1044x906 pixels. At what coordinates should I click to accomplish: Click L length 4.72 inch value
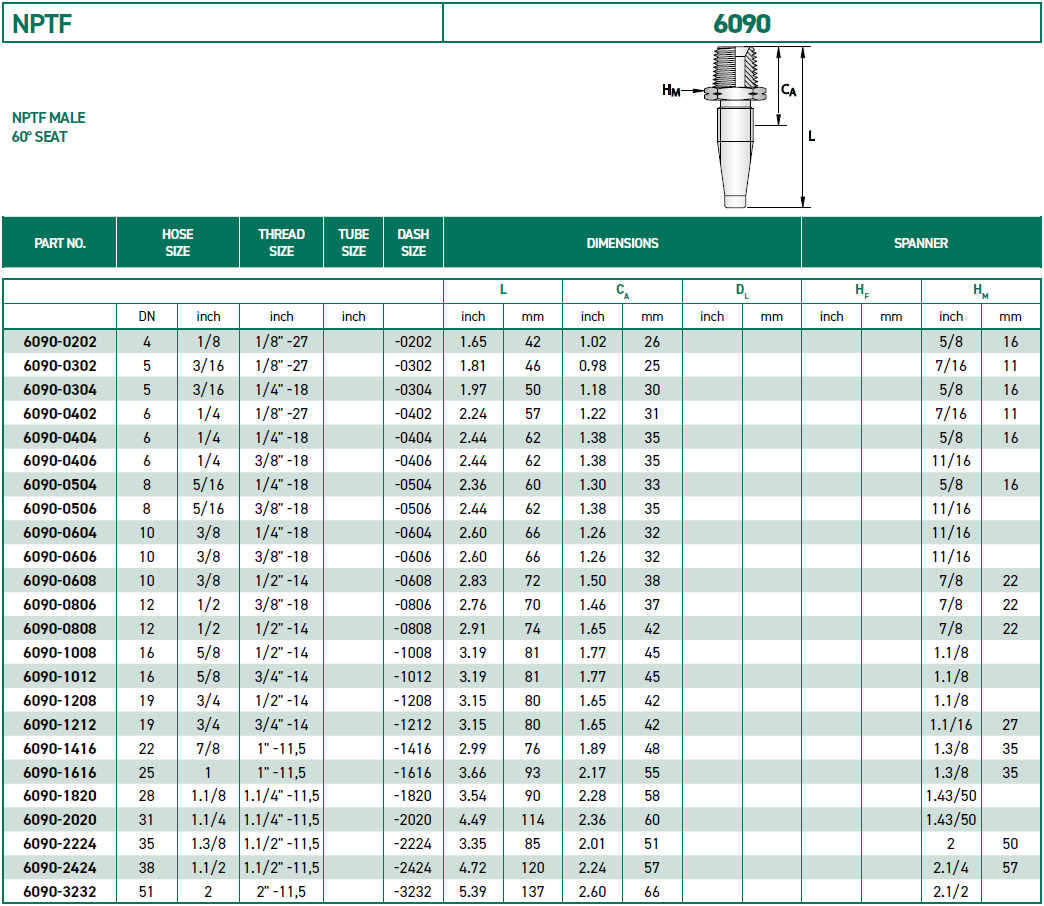(473, 868)
